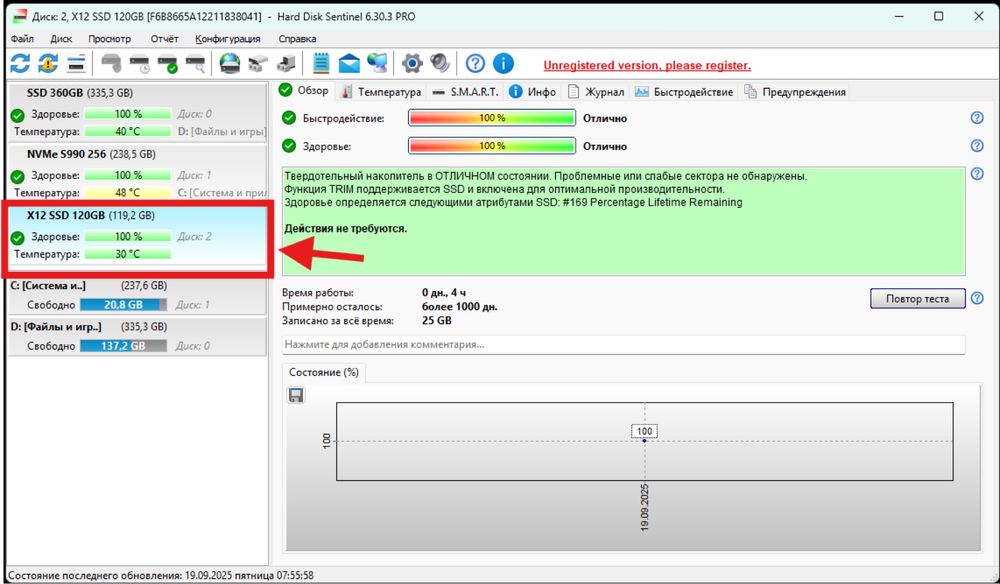Switch to the Предупреждения tab
Viewport: 1000px width, 584px height.
pyautogui.click(x=795, y=92)
